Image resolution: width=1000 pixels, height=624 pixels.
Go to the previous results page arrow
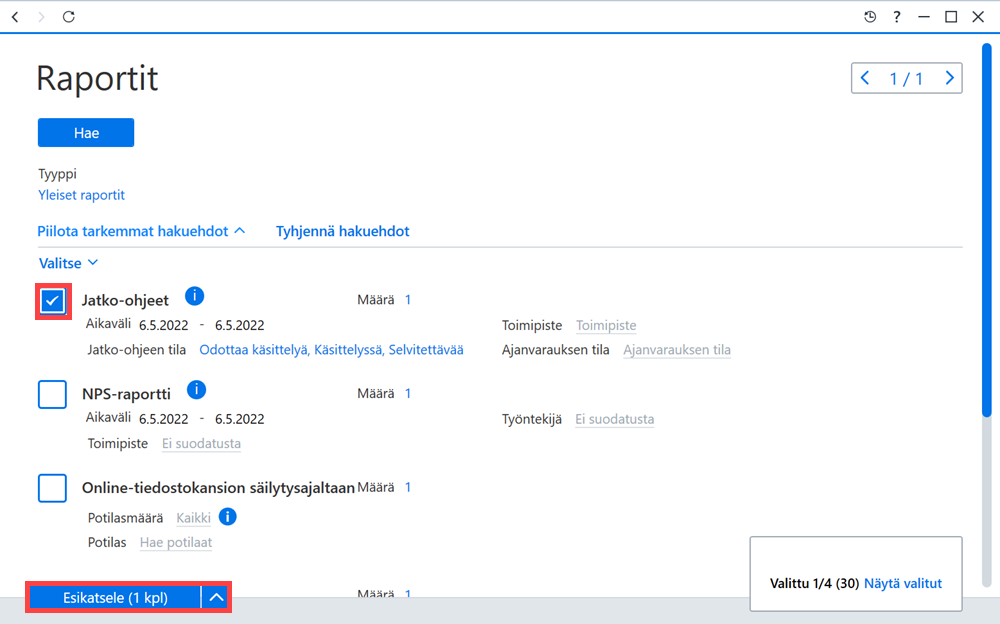point(865,78)
